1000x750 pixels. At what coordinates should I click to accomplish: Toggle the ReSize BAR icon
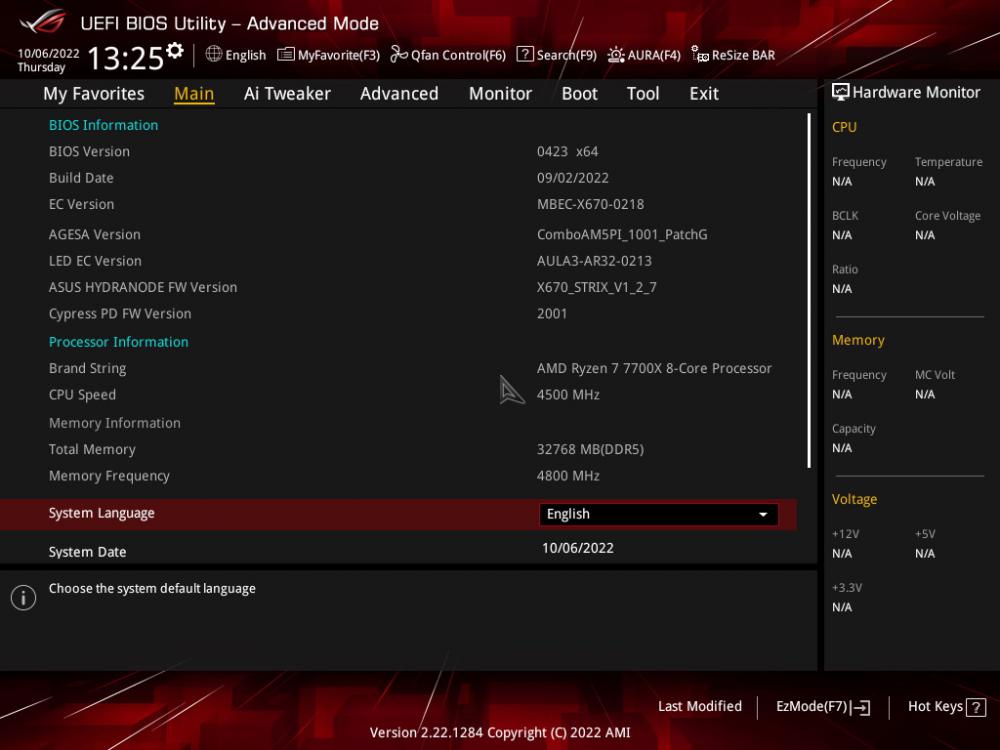pos(700,54)
